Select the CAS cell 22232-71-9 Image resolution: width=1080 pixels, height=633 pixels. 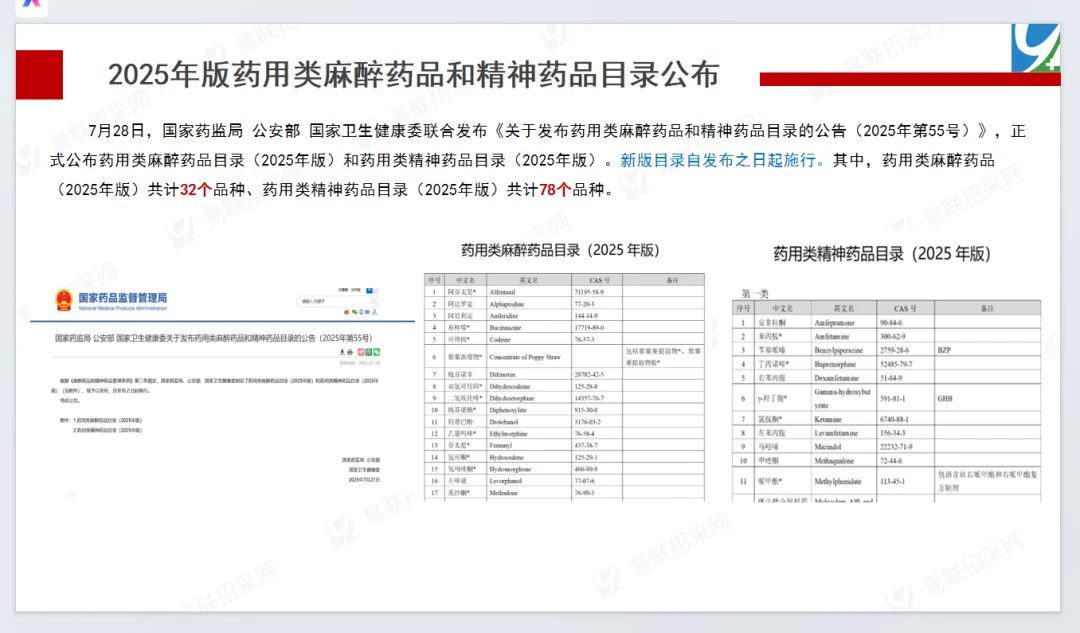click(x=905, y=446)
